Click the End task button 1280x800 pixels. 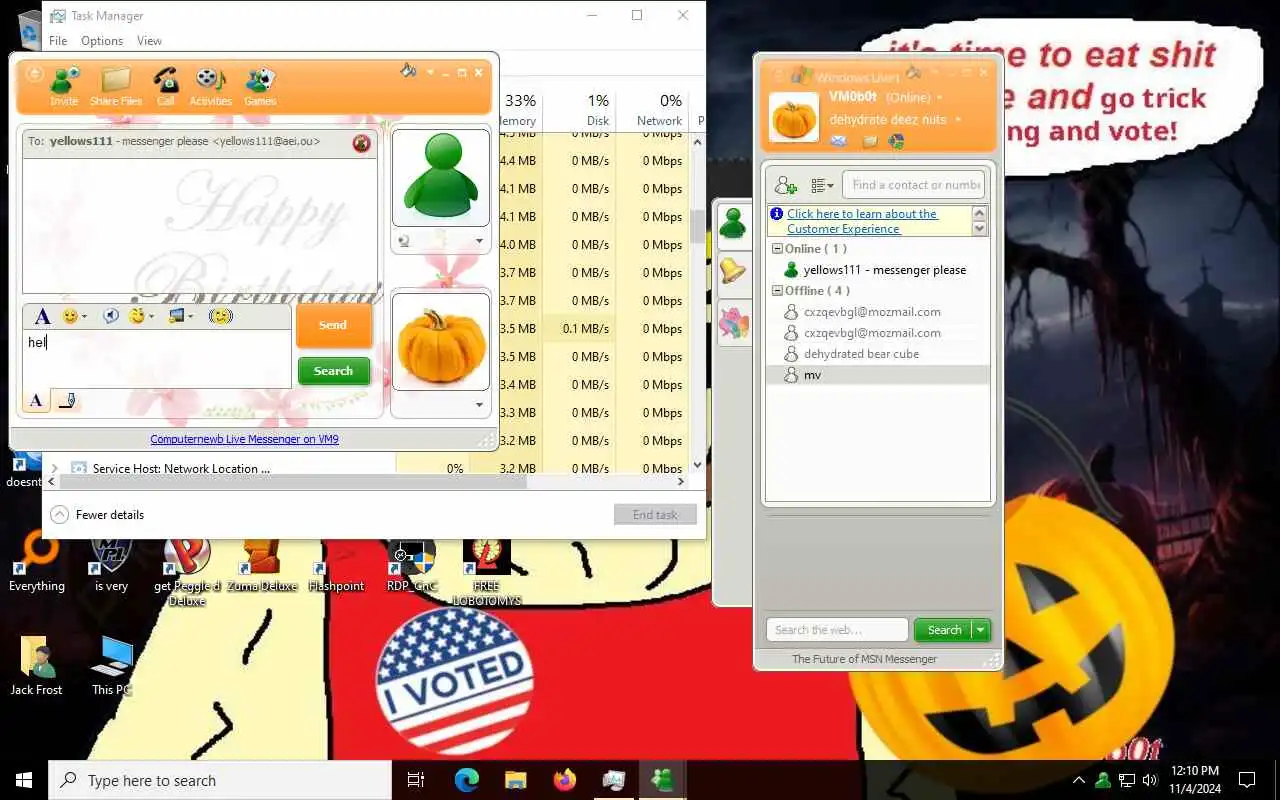tap(655, 515)
